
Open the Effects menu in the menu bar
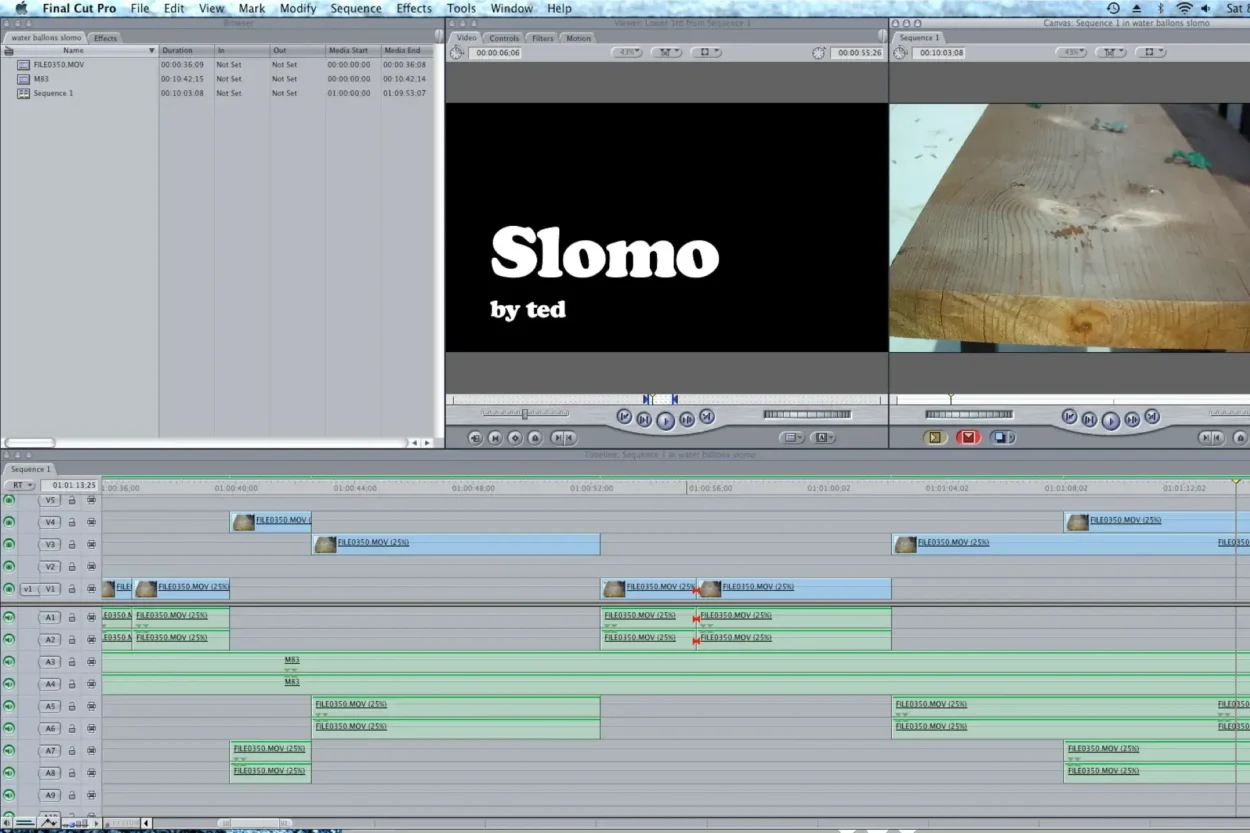point(414,8)
